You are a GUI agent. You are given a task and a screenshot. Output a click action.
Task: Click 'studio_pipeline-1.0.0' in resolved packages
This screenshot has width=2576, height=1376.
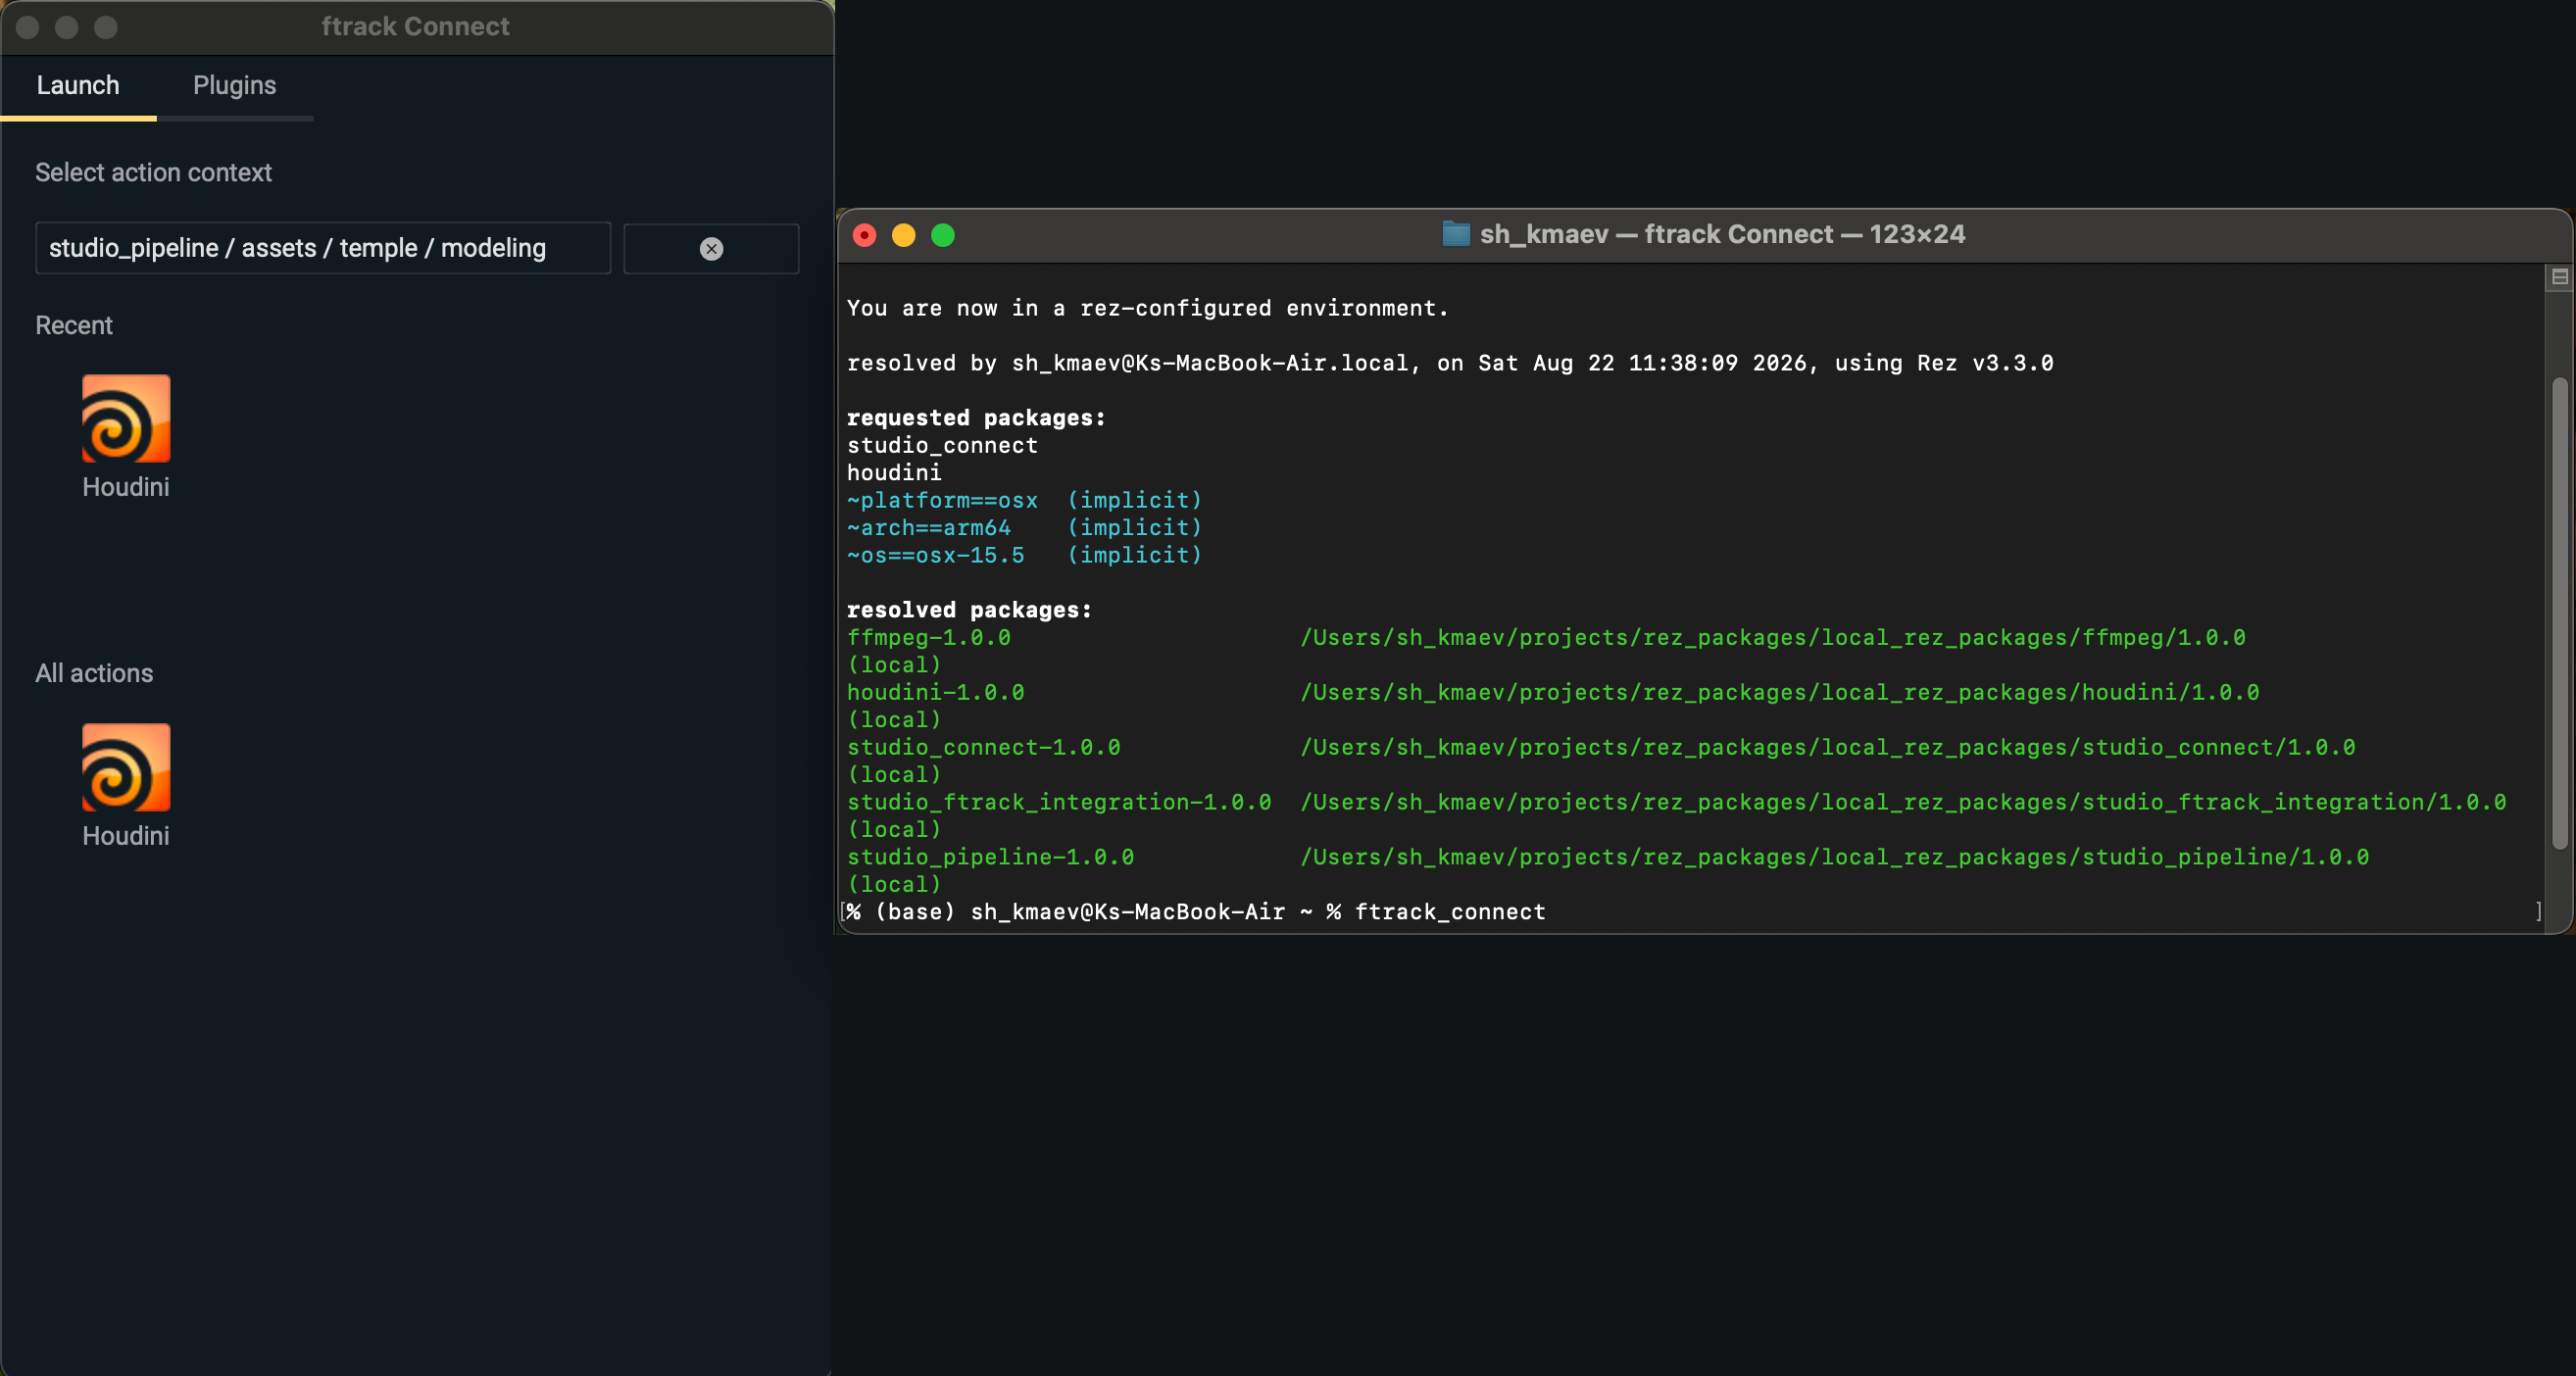point(991,858)
